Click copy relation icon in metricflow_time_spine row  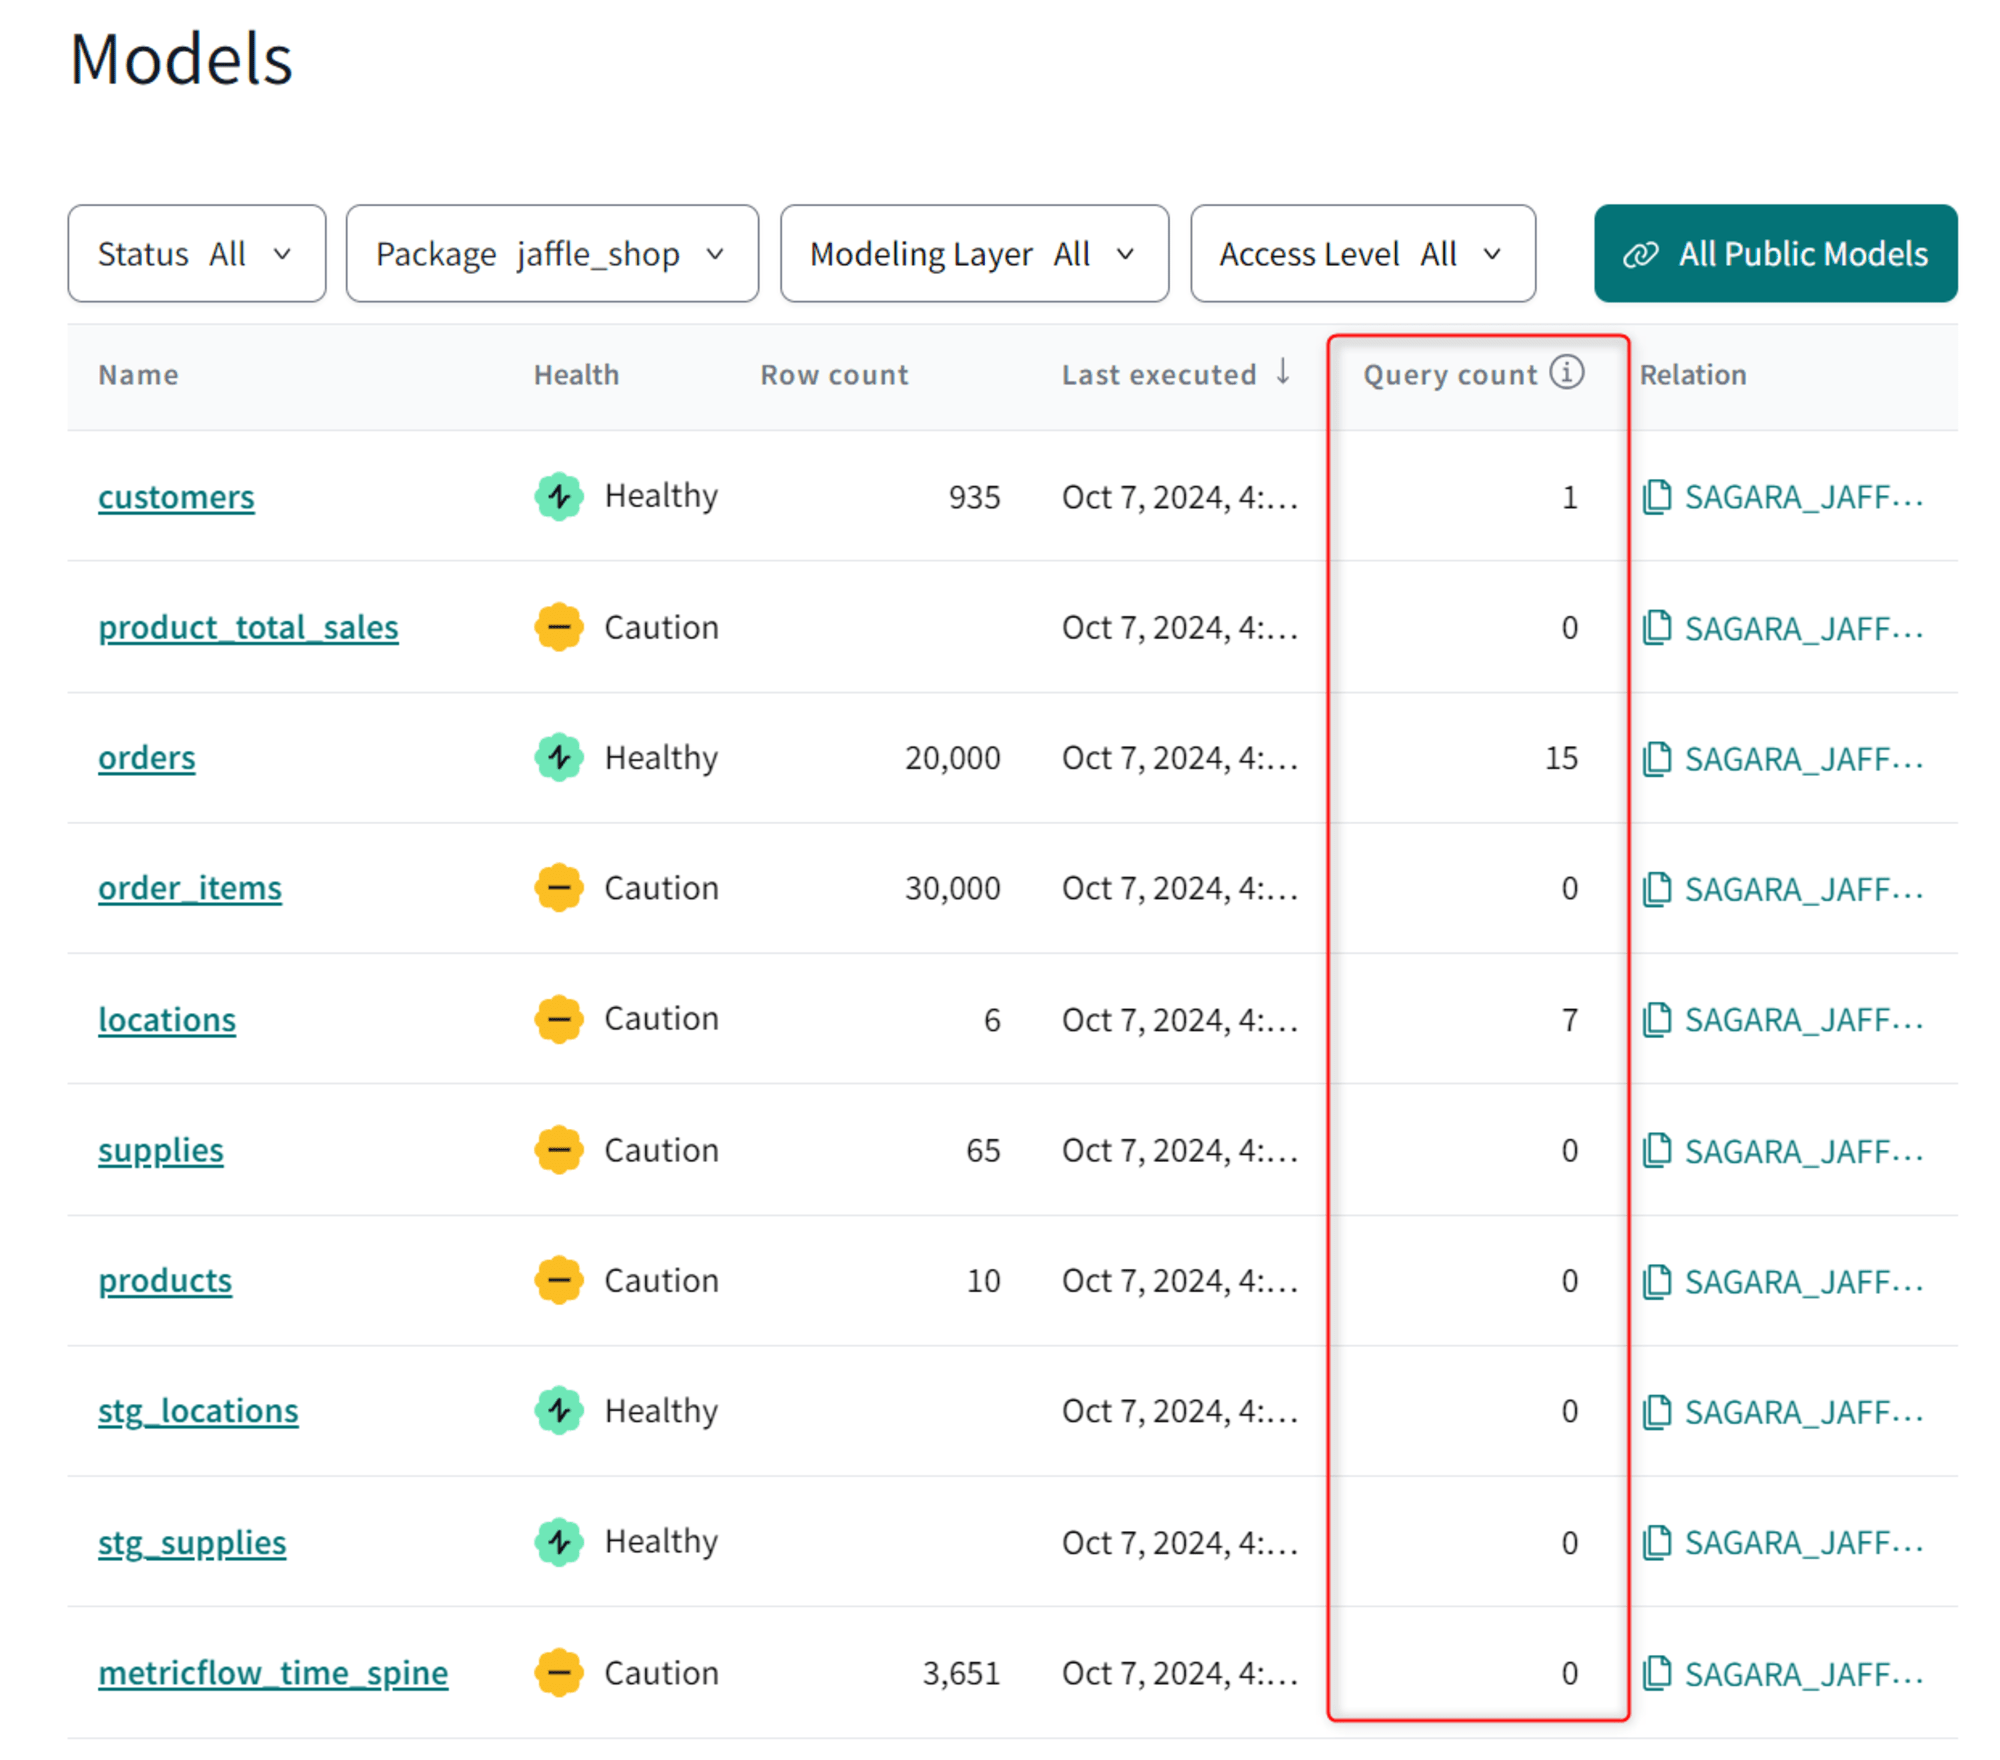pyautogui.click(x=1657, y=1673)
